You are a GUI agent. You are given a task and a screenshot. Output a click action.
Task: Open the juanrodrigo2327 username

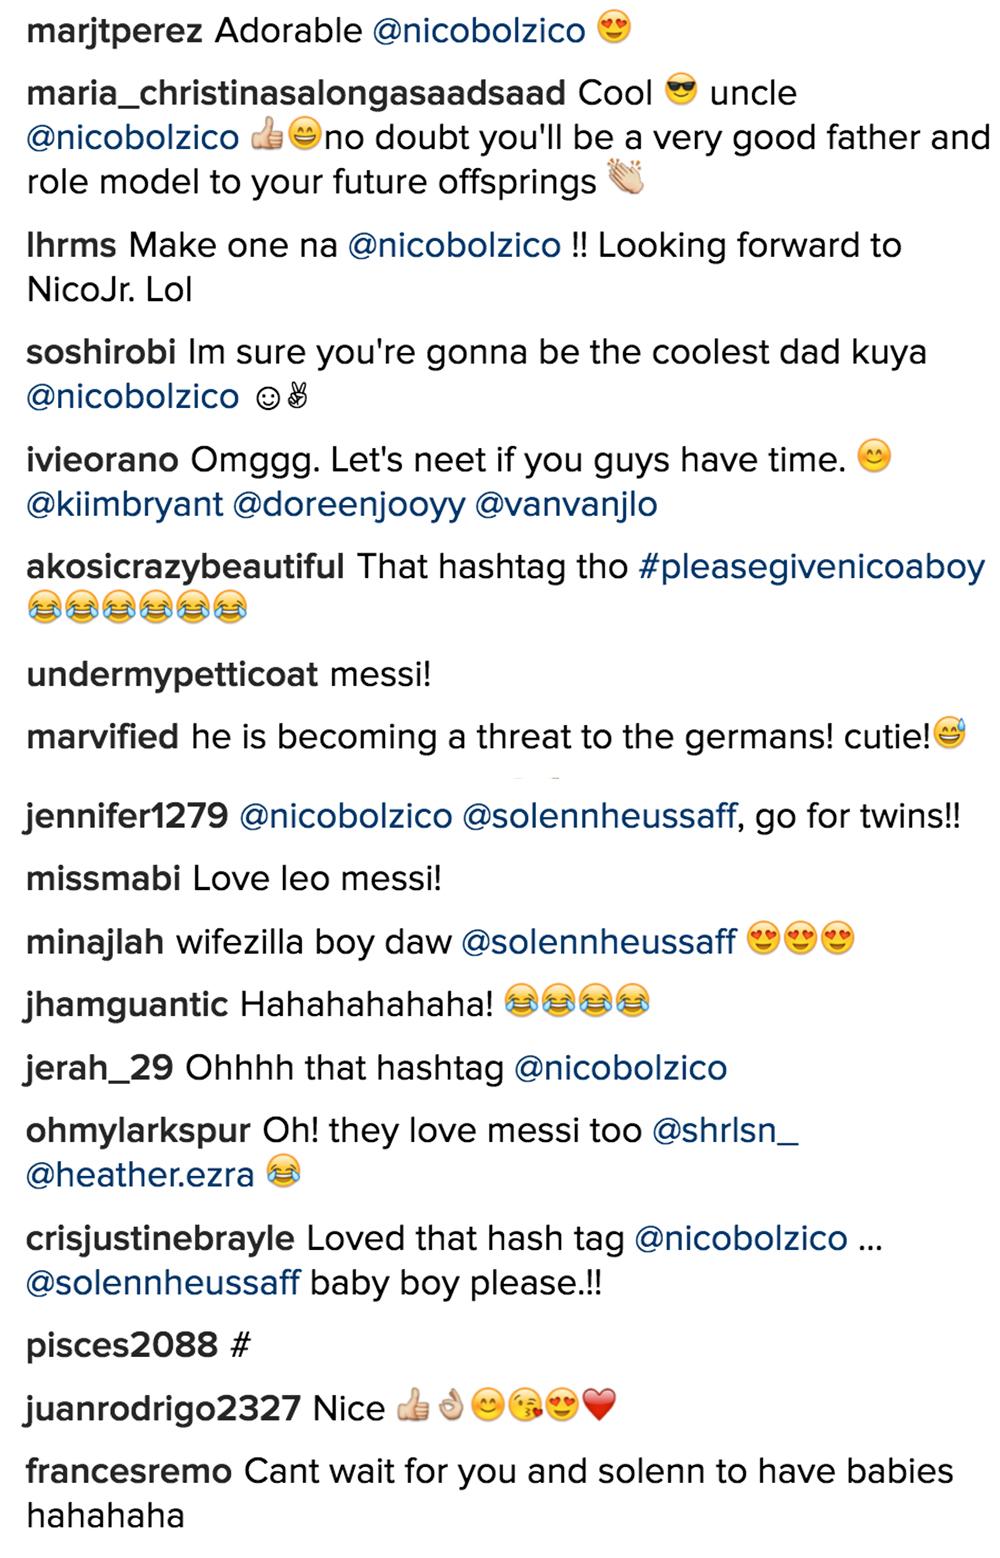click(x=163, y=1408)
